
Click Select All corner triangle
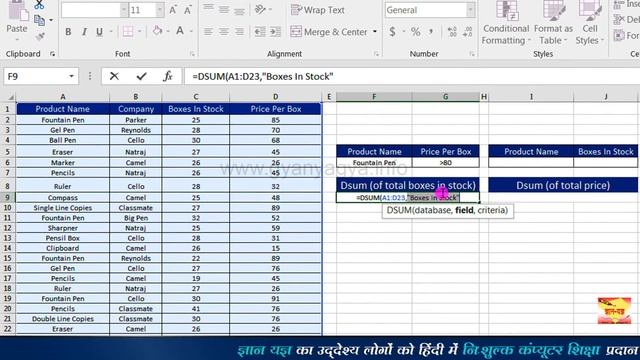tap(11, 97)
